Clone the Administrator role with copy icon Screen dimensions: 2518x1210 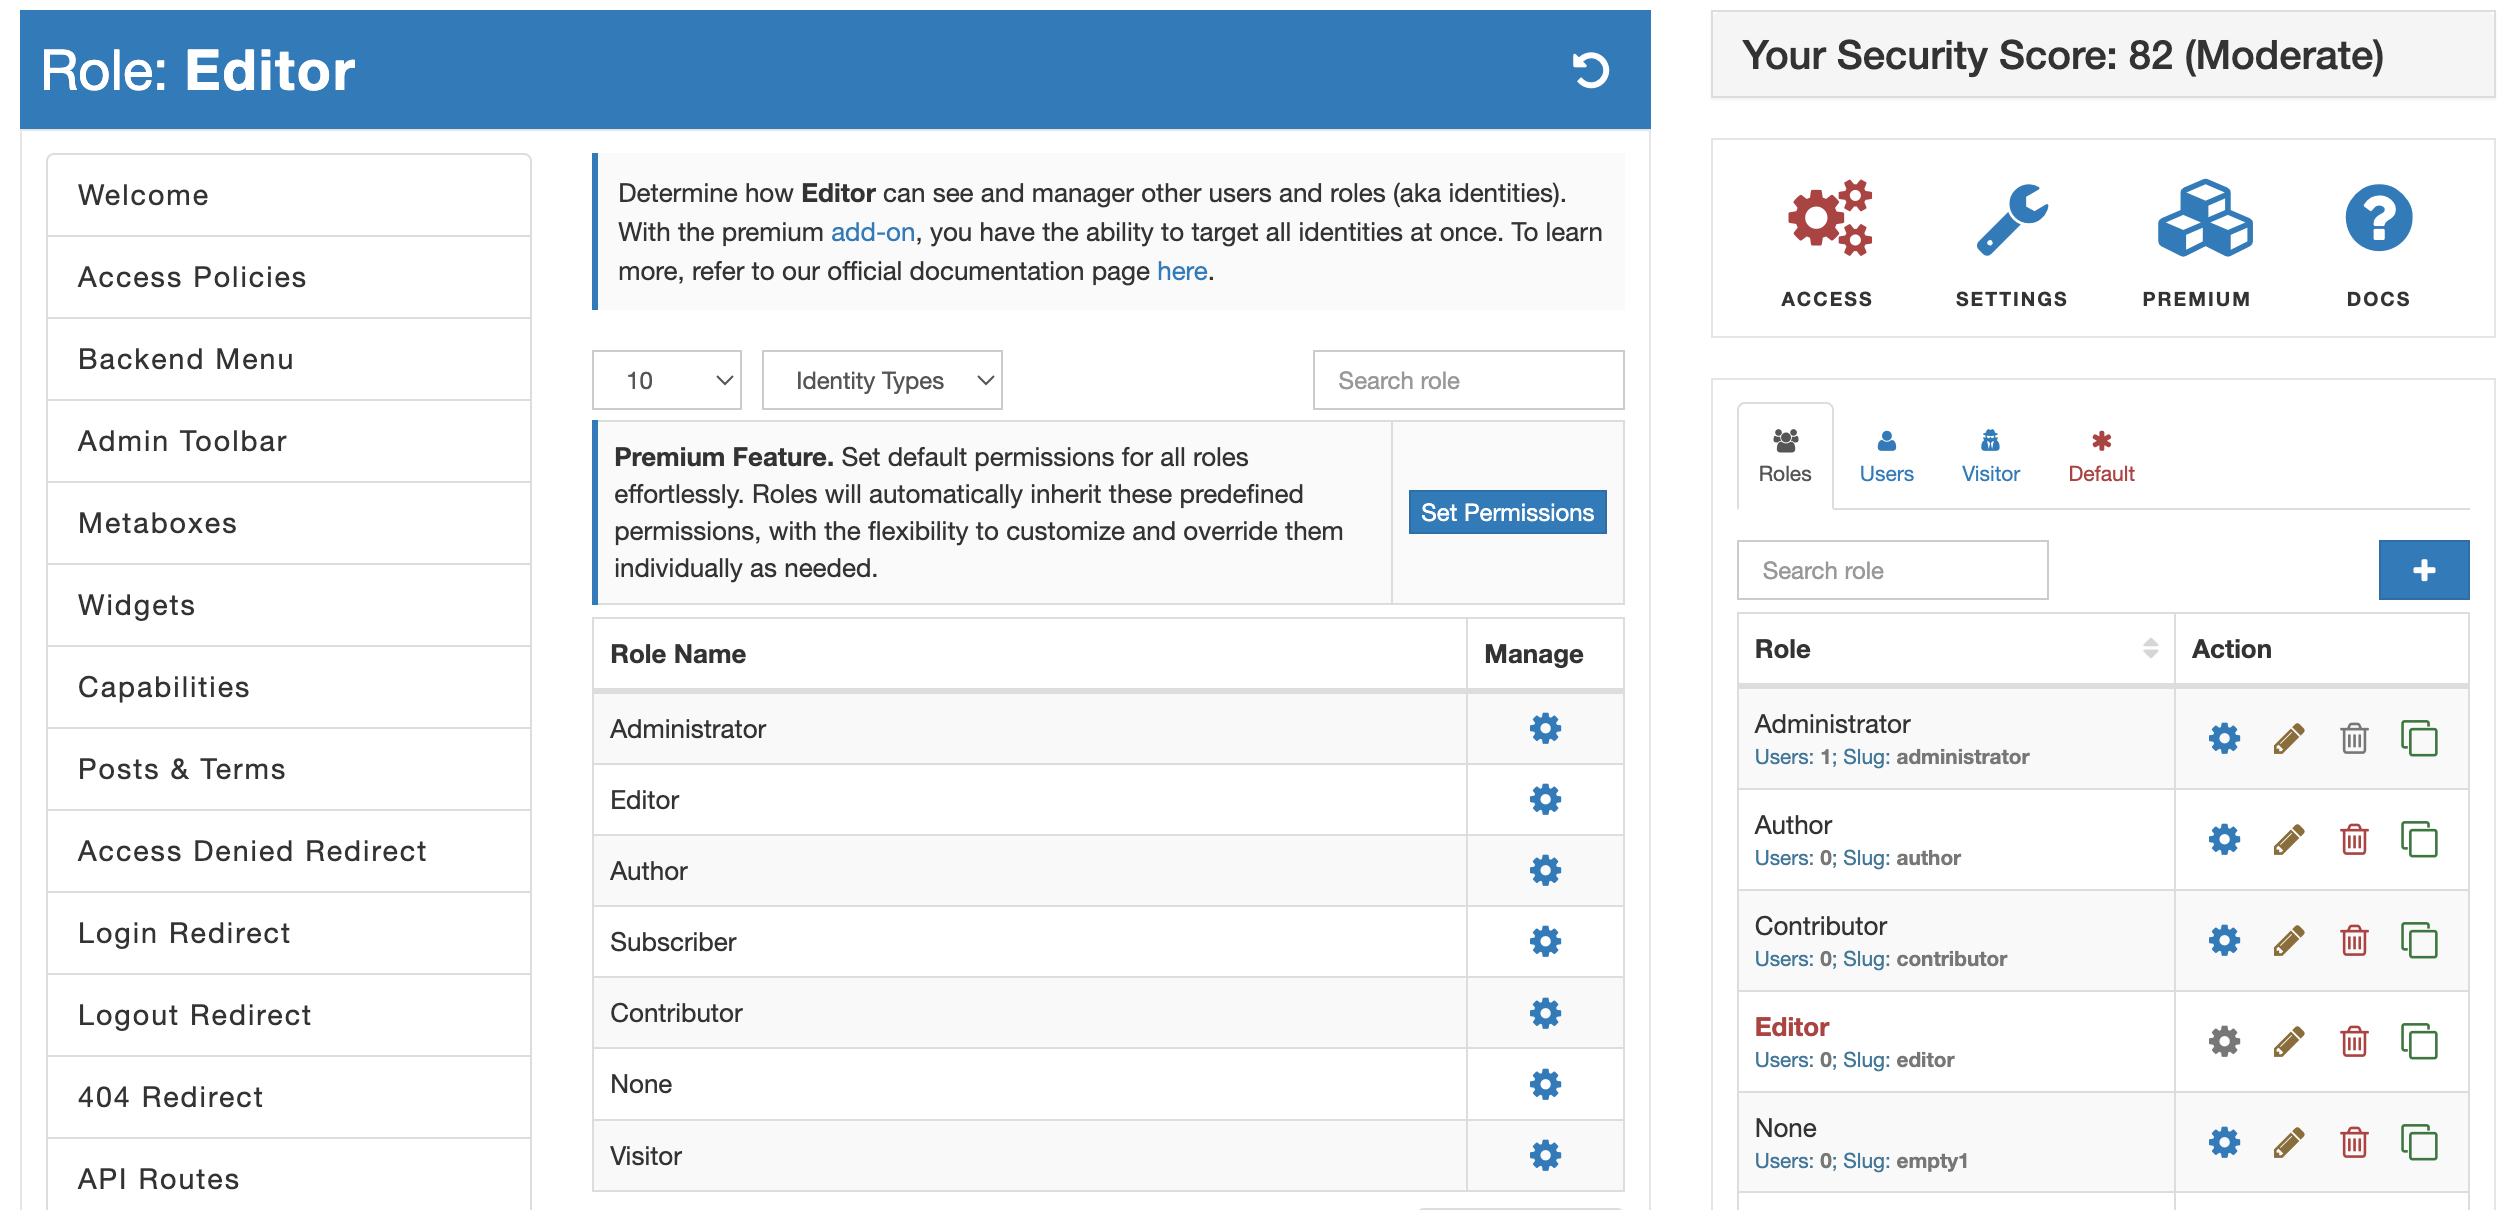(2418, 738)
